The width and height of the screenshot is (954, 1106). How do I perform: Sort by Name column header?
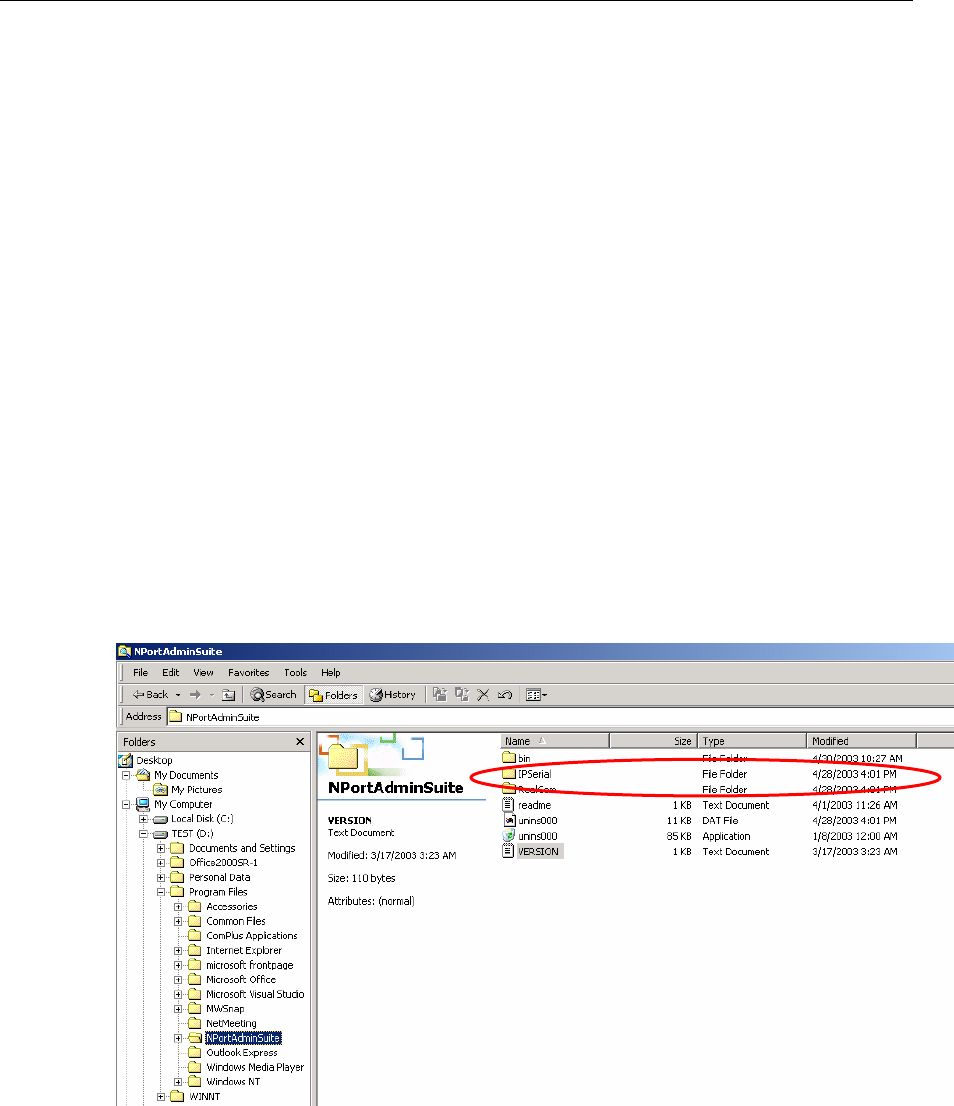click(554, 741)
